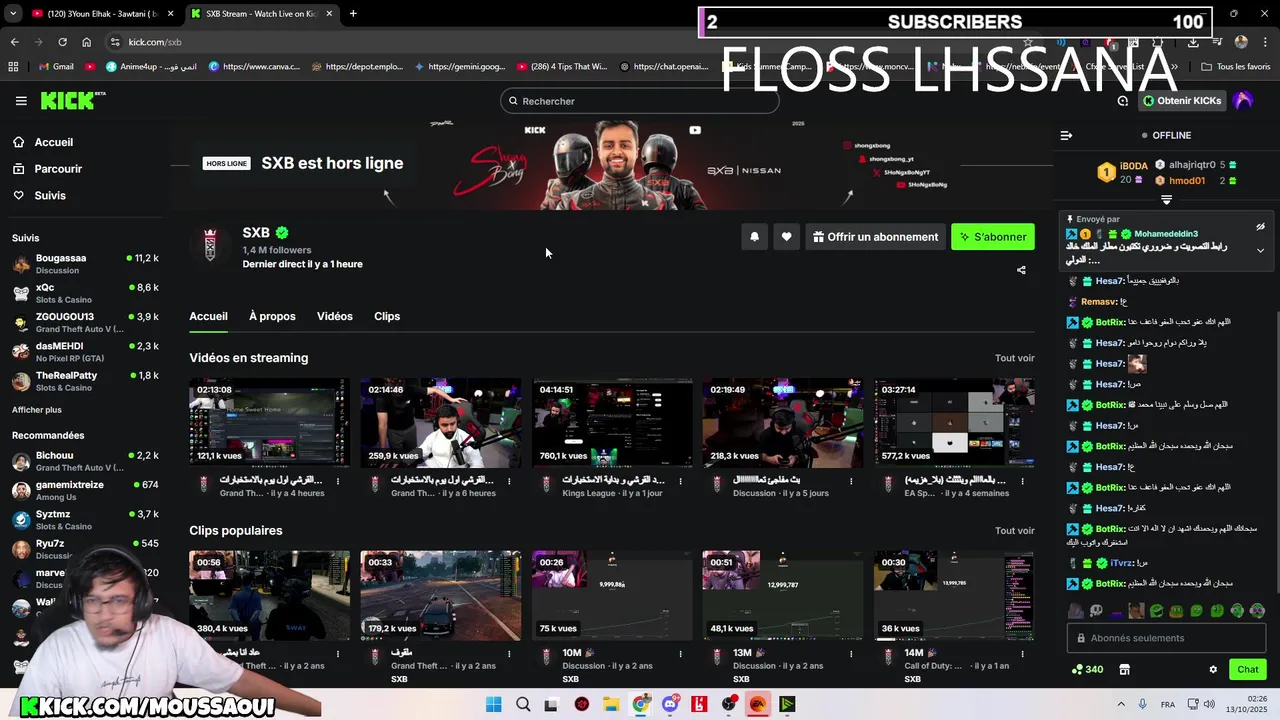Hide the pinned message with the eye-slash icon

click(1260, 227)
